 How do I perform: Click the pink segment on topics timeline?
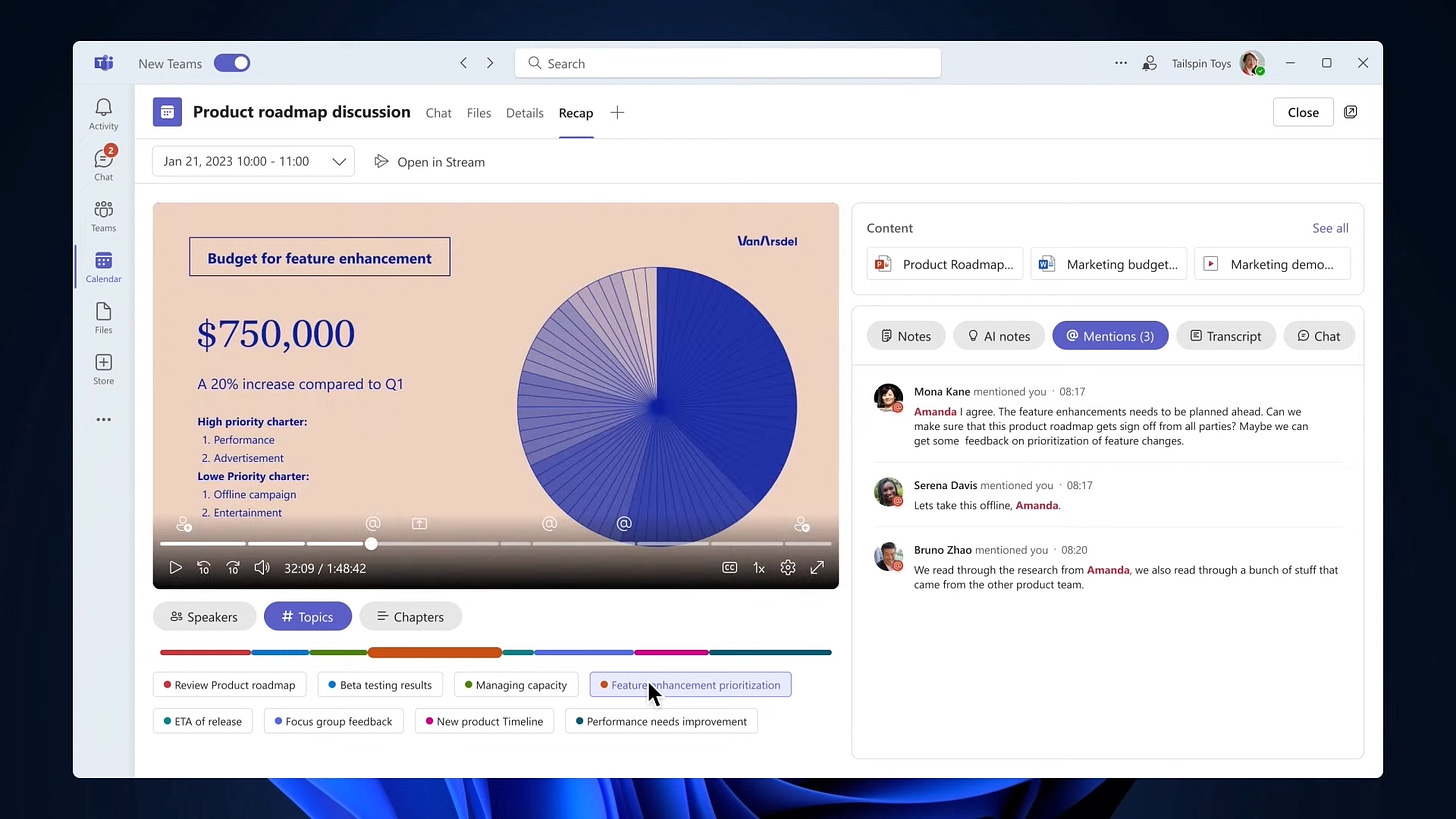pyautogui.click(x=671, y=653)
